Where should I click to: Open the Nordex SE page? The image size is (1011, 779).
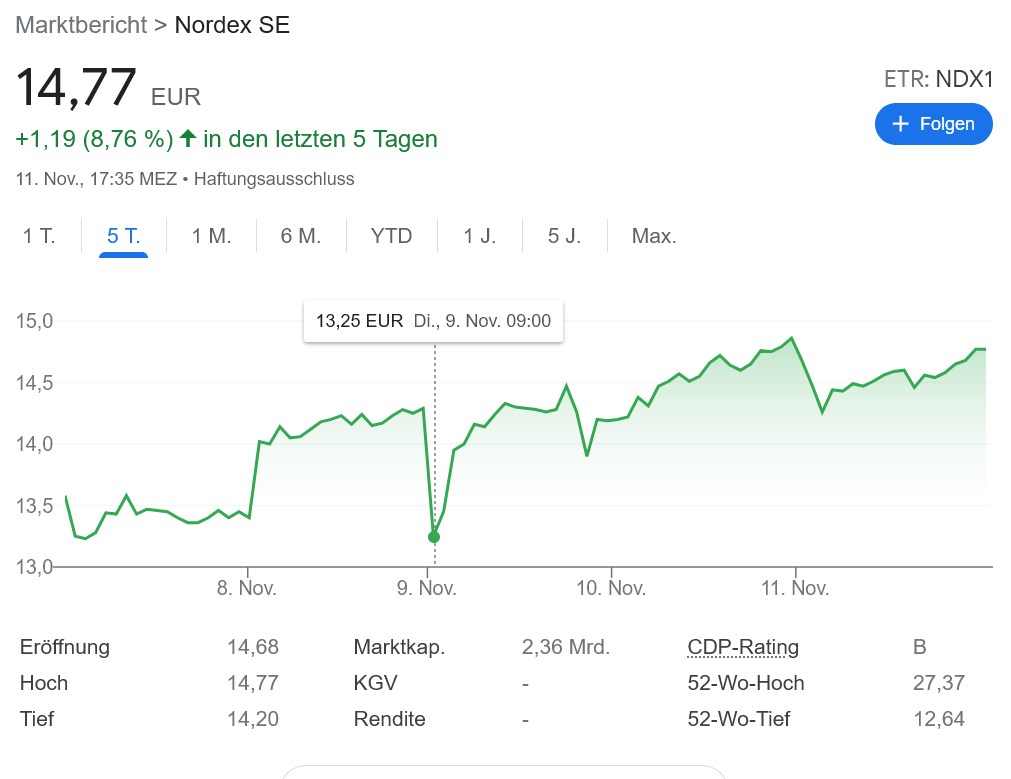tap(232, 24)
